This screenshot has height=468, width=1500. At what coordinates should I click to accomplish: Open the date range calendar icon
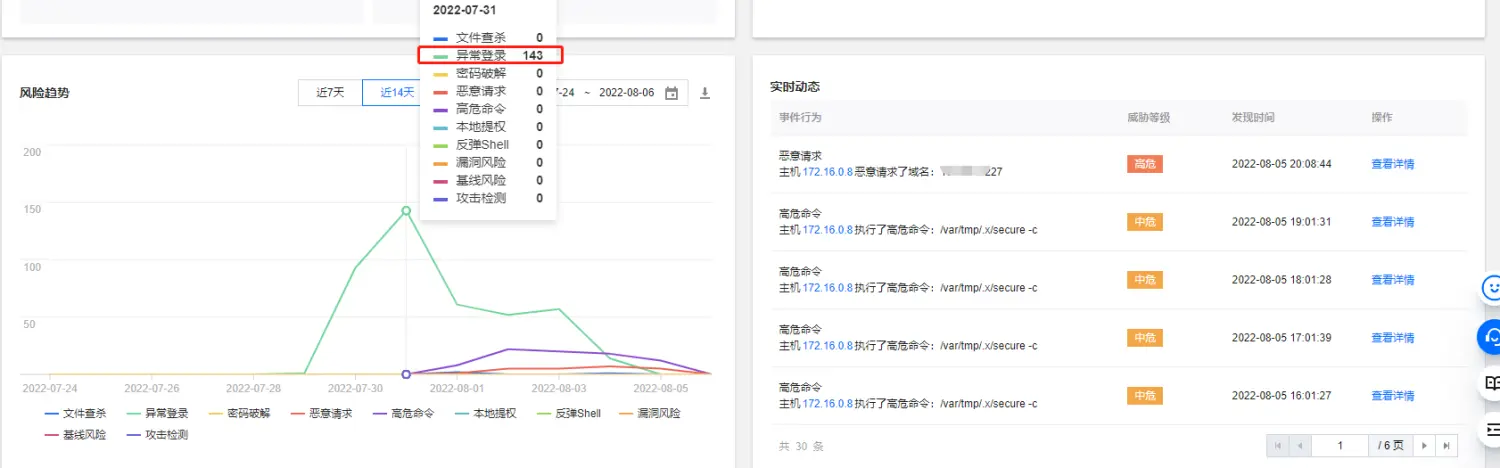pyautogui.click(x=672, y=93)
